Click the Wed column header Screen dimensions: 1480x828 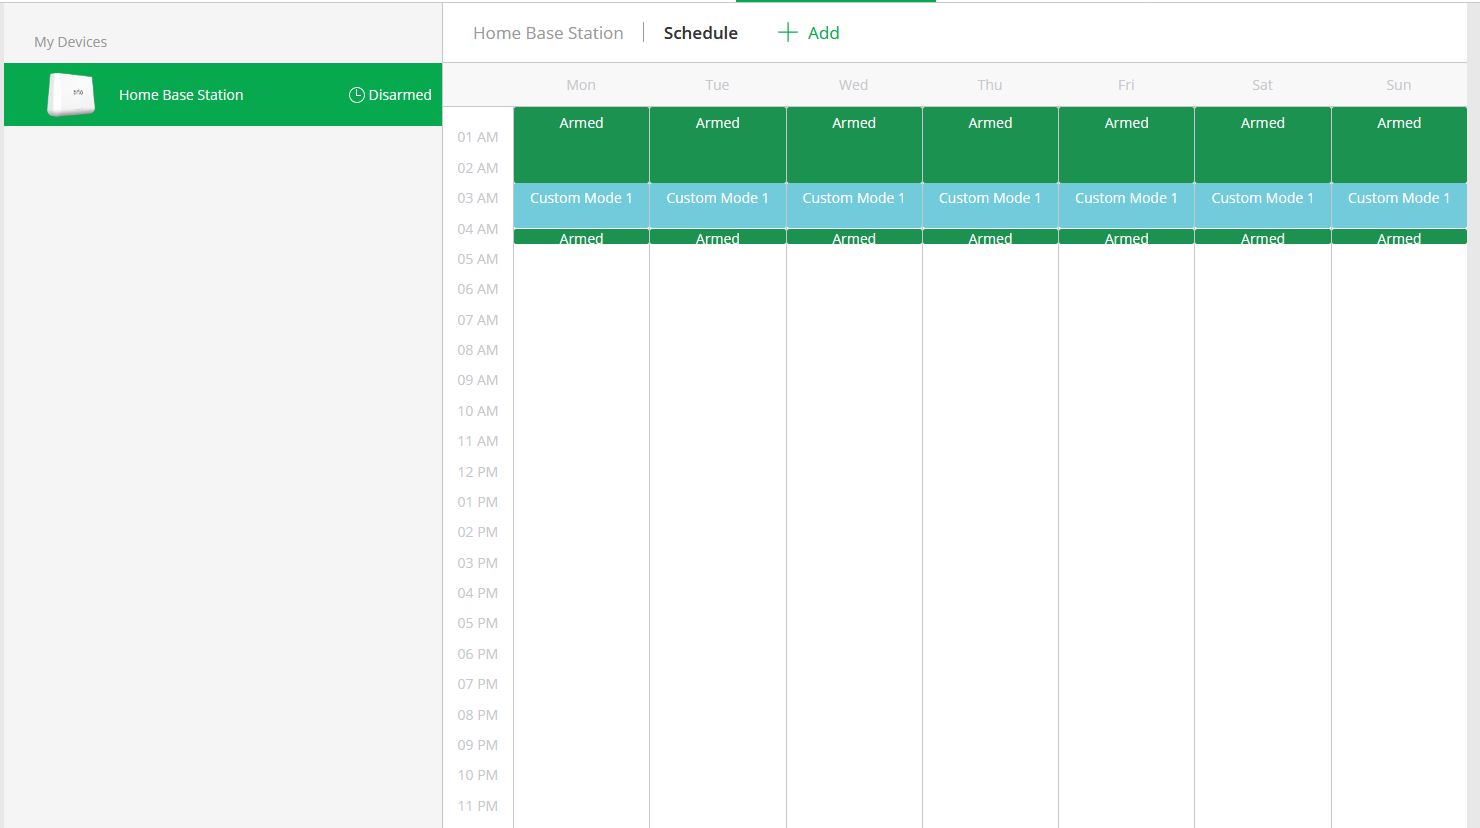point(853,84)
